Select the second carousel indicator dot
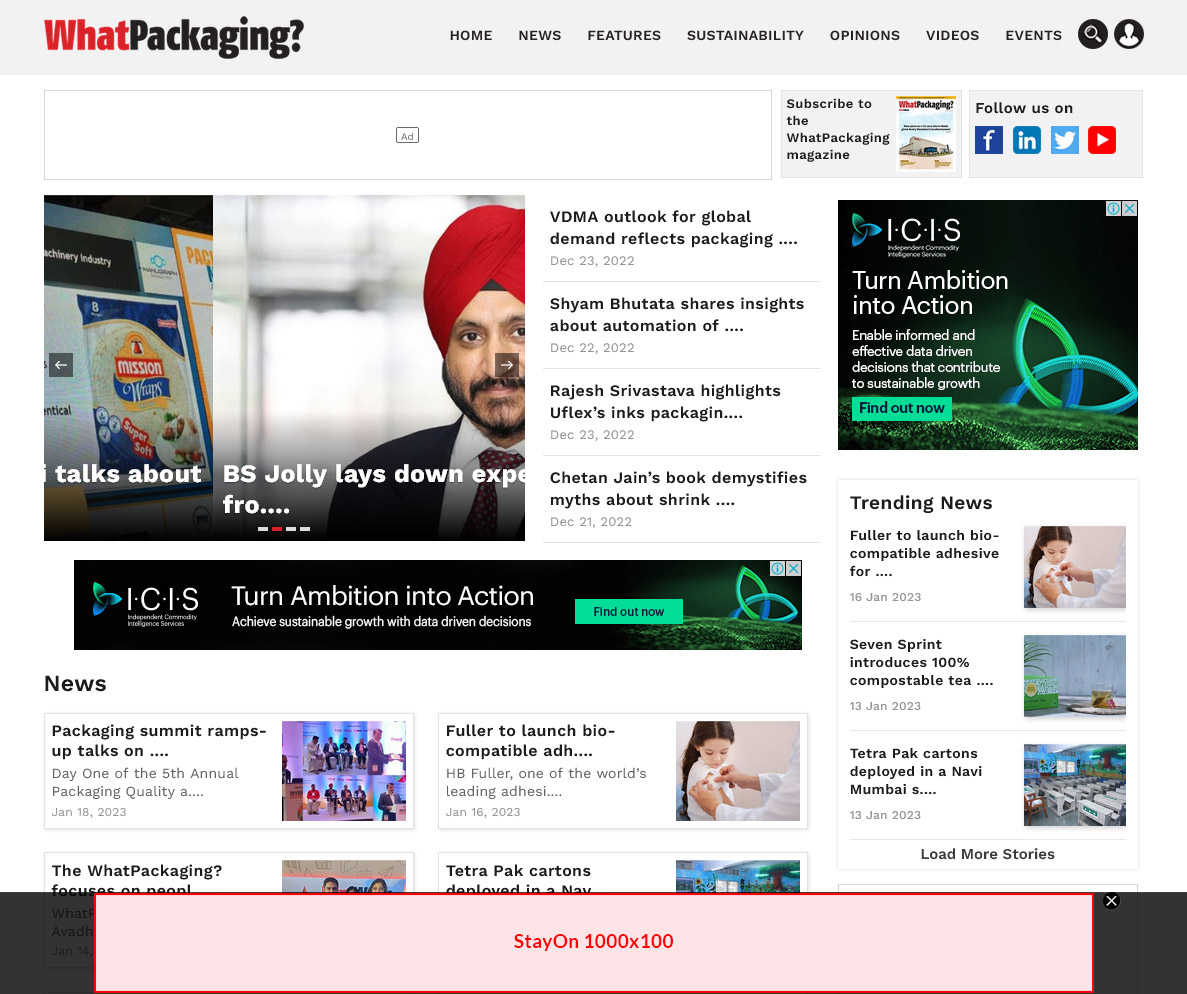 pos(277,528)
